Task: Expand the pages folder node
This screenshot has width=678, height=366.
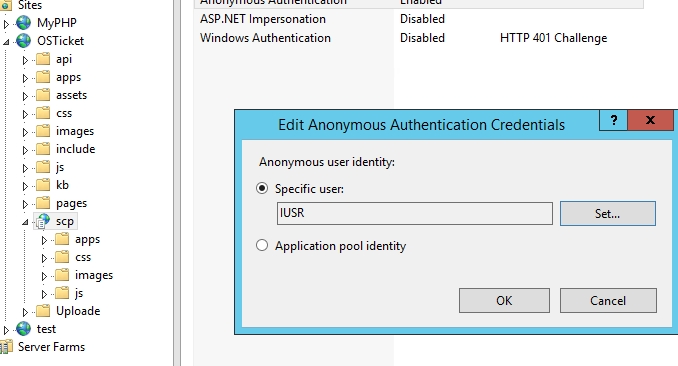Action: (25, 204)
